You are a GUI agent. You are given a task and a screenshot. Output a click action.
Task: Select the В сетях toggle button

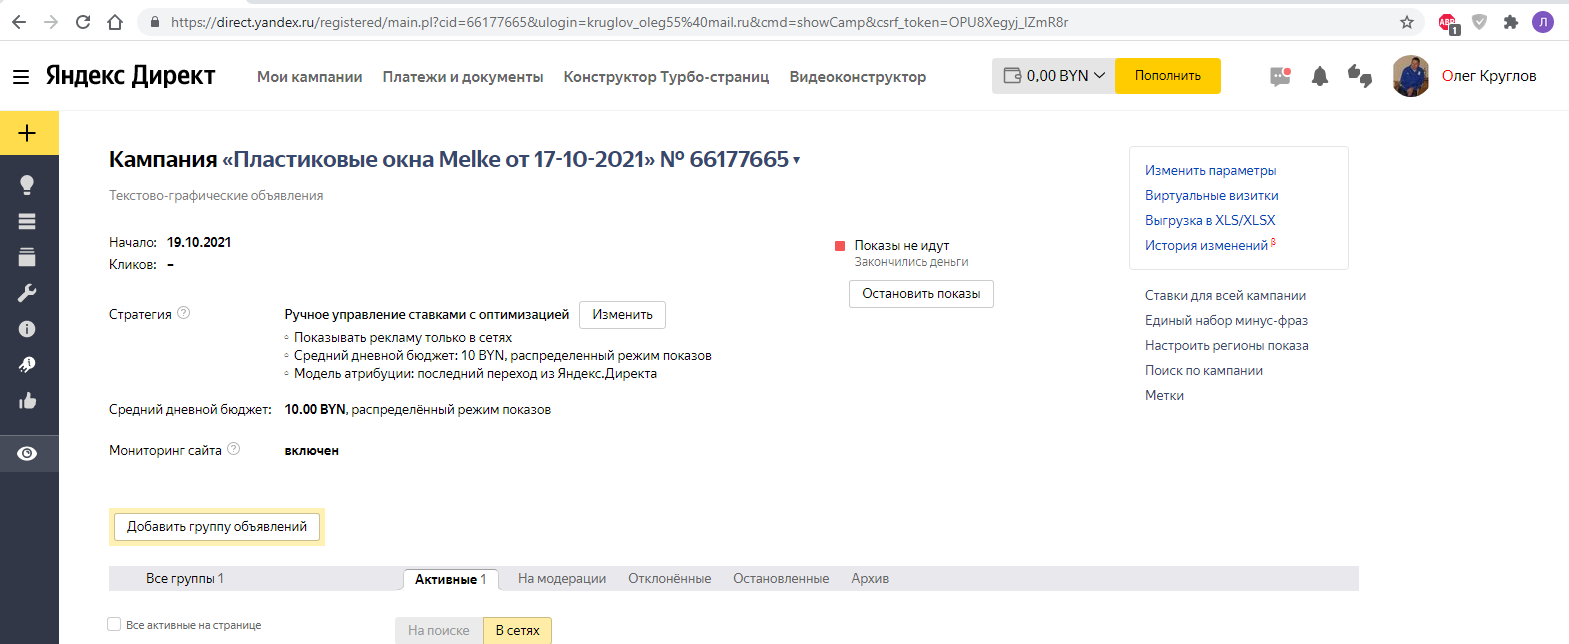[x=517, y=630]
